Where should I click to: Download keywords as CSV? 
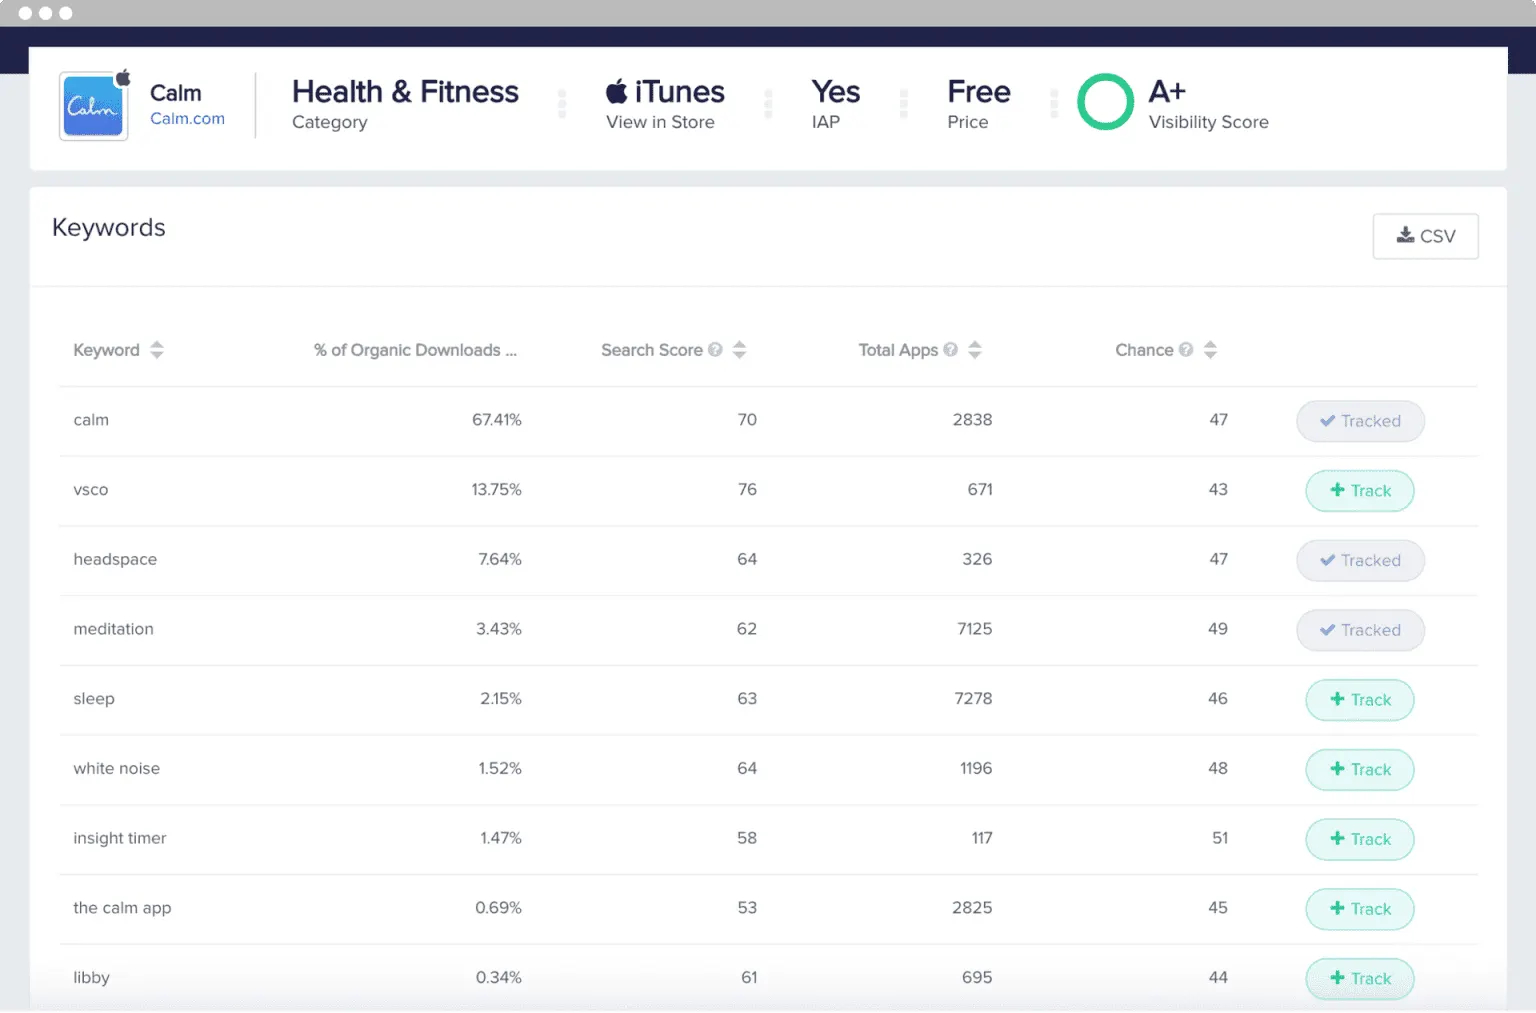[x=1425, y=236]
